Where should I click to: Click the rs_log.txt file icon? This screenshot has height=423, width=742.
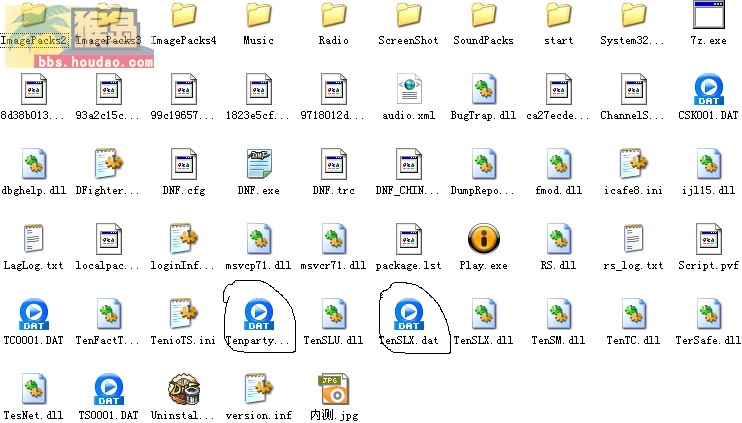[x=634, y=238]
